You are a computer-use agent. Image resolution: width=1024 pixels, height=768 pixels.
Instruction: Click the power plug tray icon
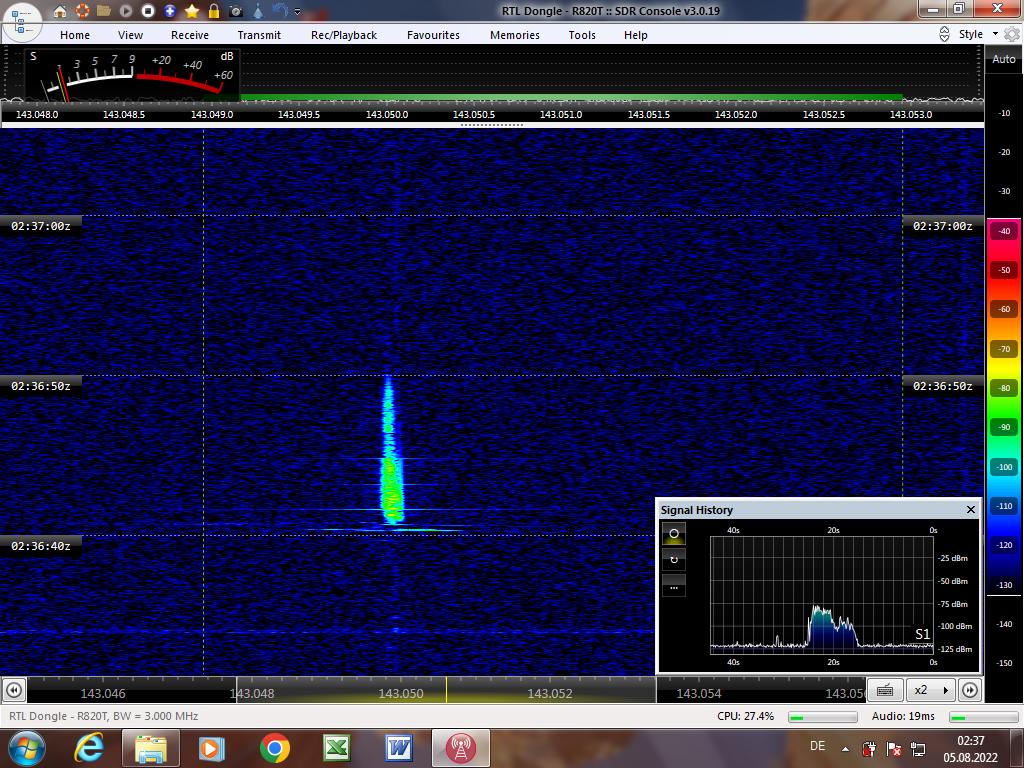pyautogui.click(x=869, y=748)
